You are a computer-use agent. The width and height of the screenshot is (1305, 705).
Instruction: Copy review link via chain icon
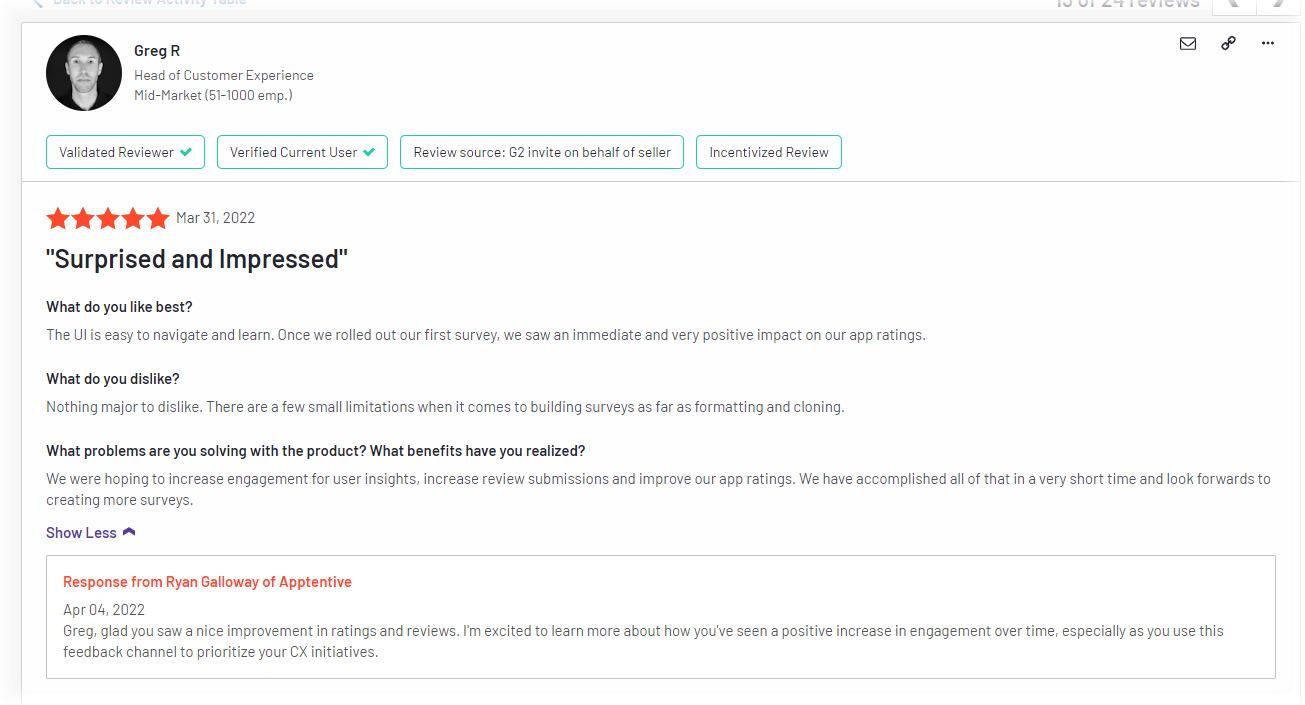(x=1228, y=44)
